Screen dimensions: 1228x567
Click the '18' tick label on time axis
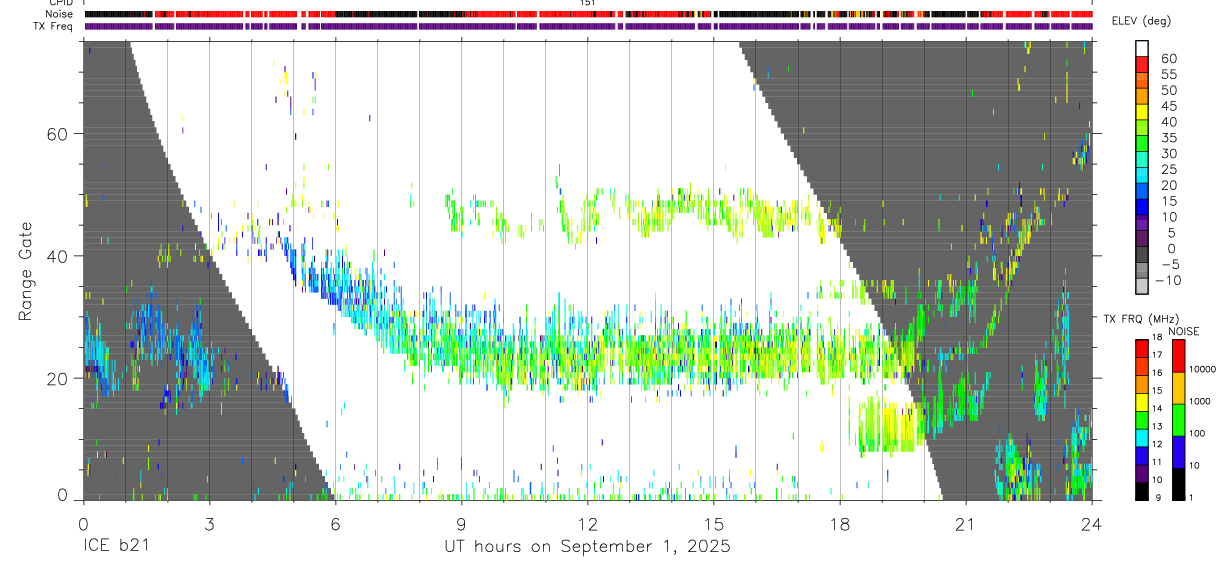pos(840,523)
